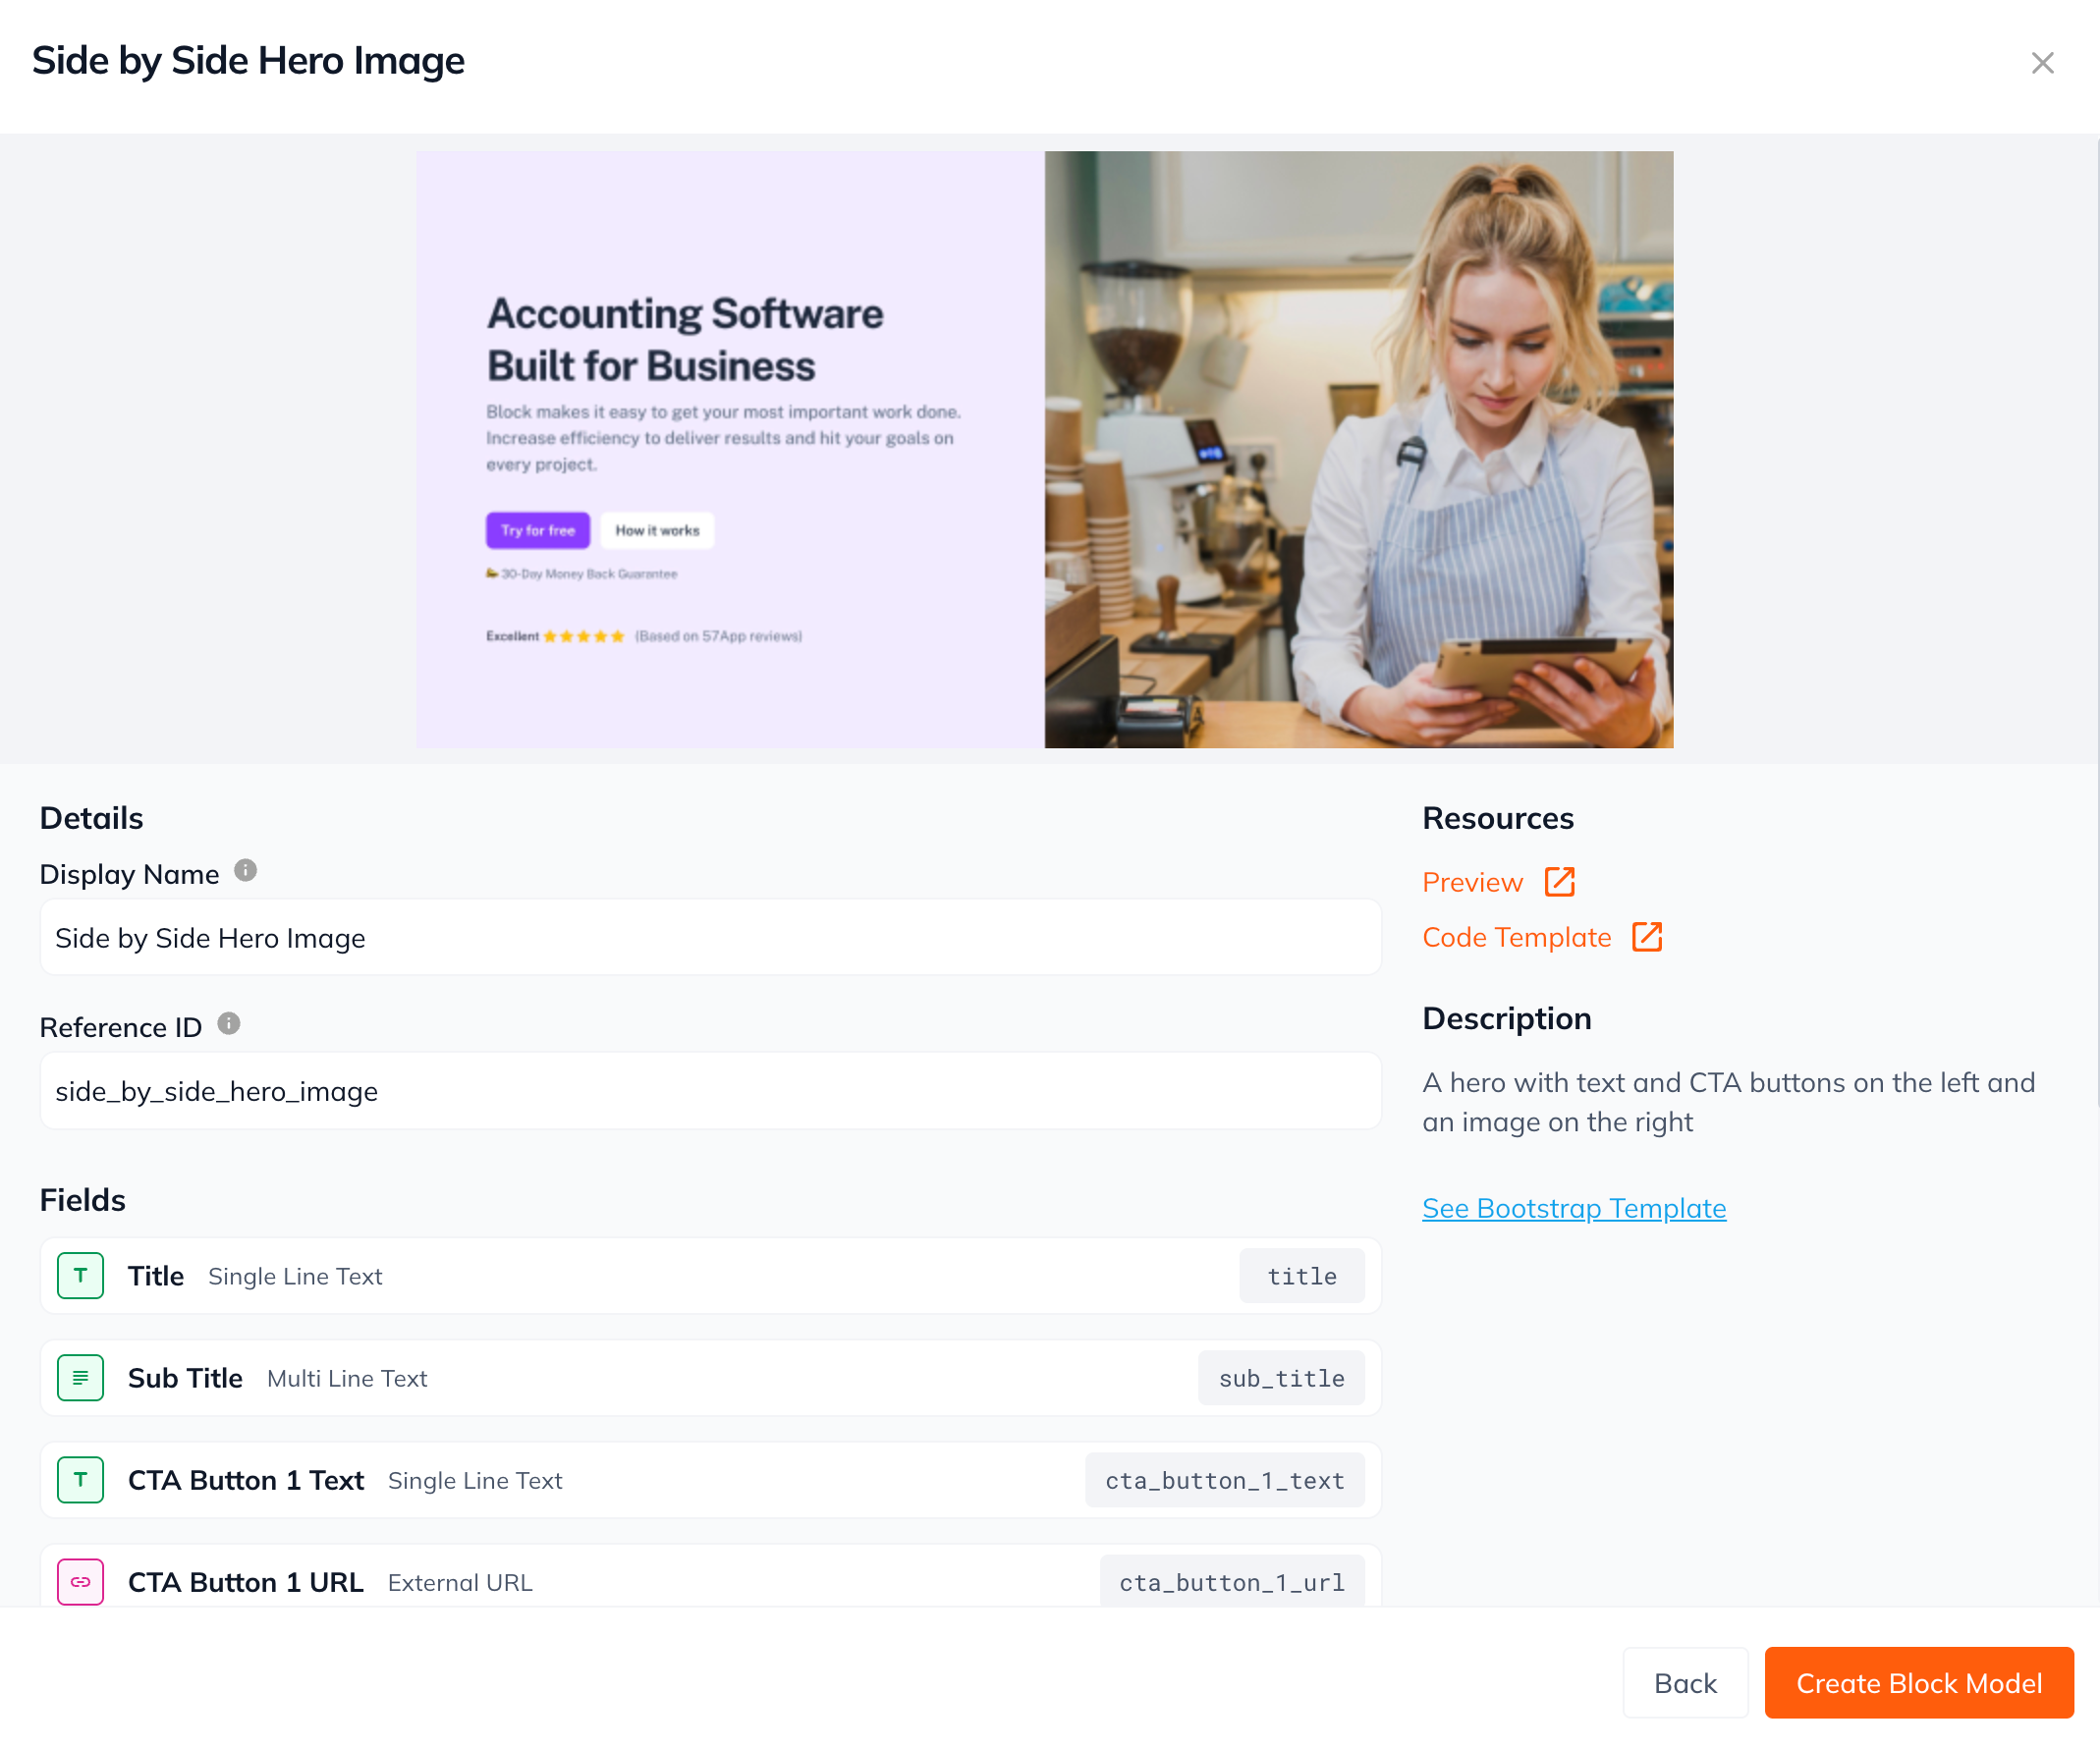Click the hero image preview thumbnail
Screen dimensions: 2100x1748
coord(1044,449)
